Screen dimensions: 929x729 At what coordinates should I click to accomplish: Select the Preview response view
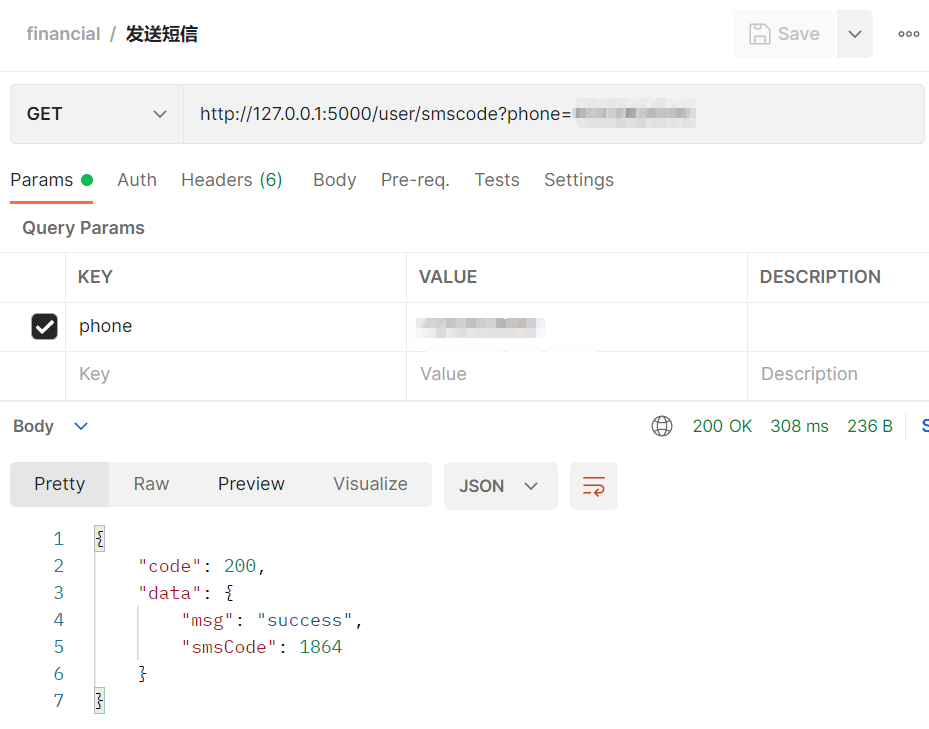point(251,484)
